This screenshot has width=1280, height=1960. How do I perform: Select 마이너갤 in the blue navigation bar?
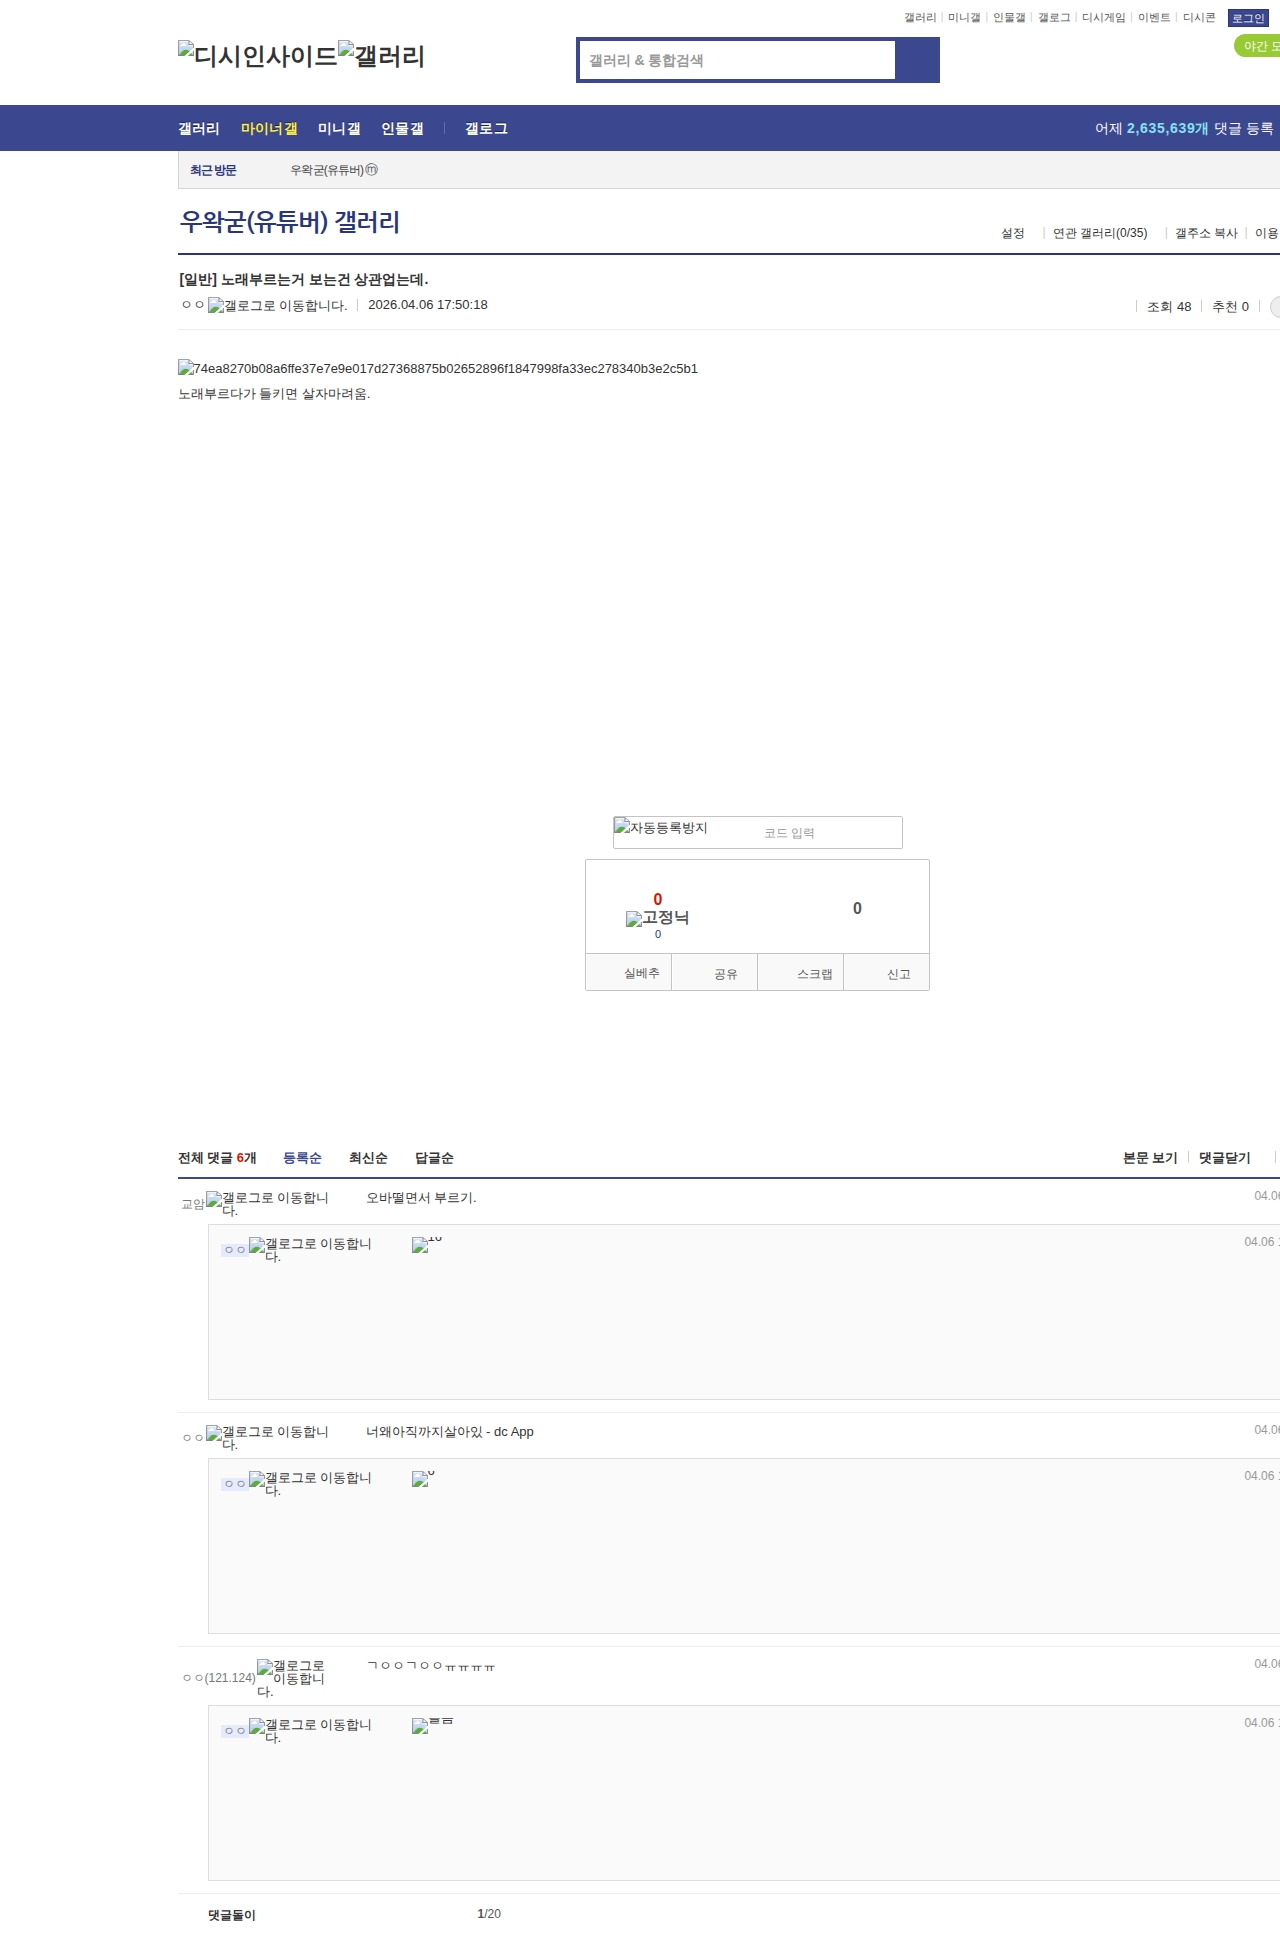[269, 129]
